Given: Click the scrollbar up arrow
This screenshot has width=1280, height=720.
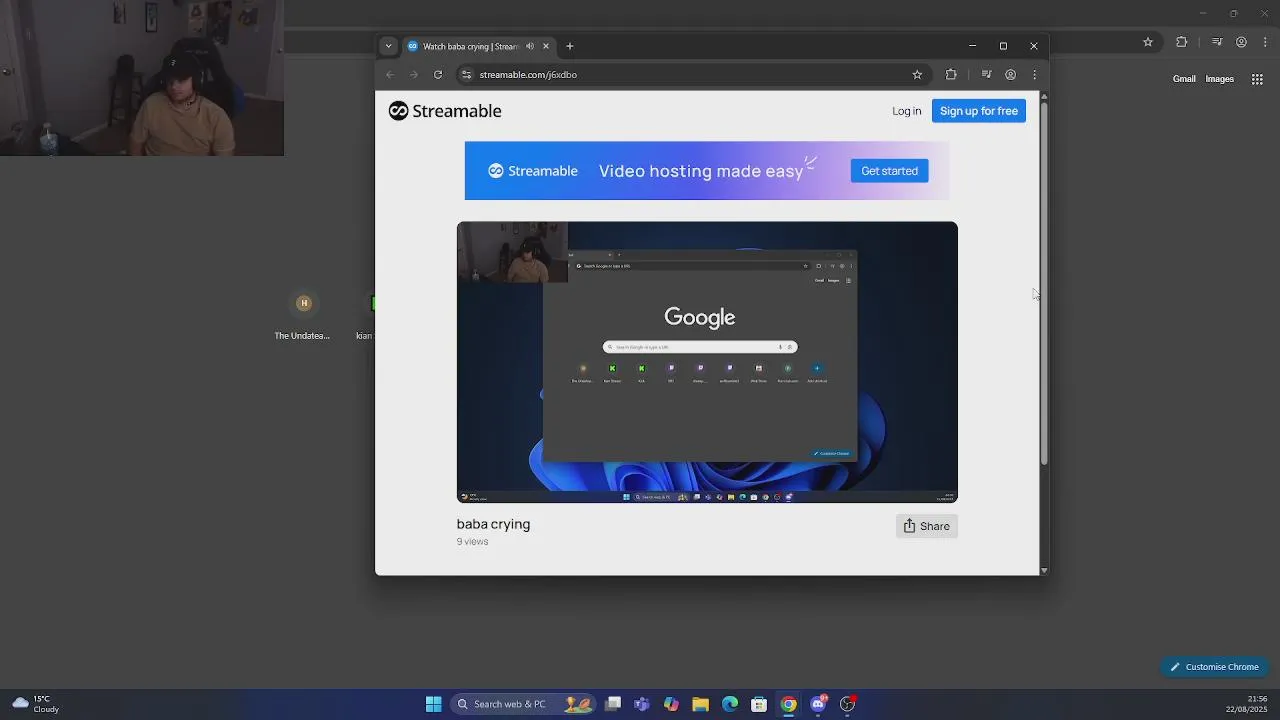Looking at the screenshot, I should 1044,96.
